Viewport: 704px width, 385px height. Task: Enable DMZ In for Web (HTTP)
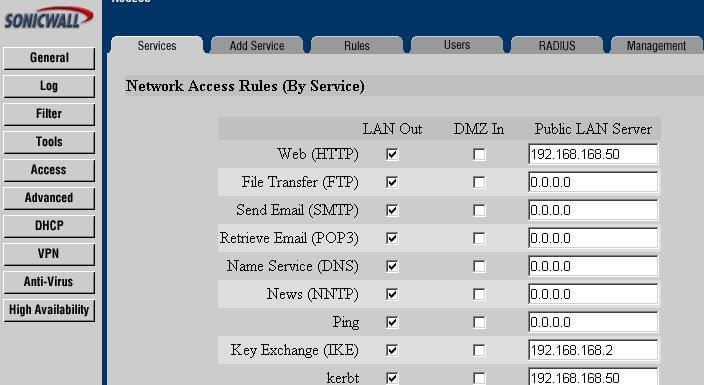click(479, 155)
